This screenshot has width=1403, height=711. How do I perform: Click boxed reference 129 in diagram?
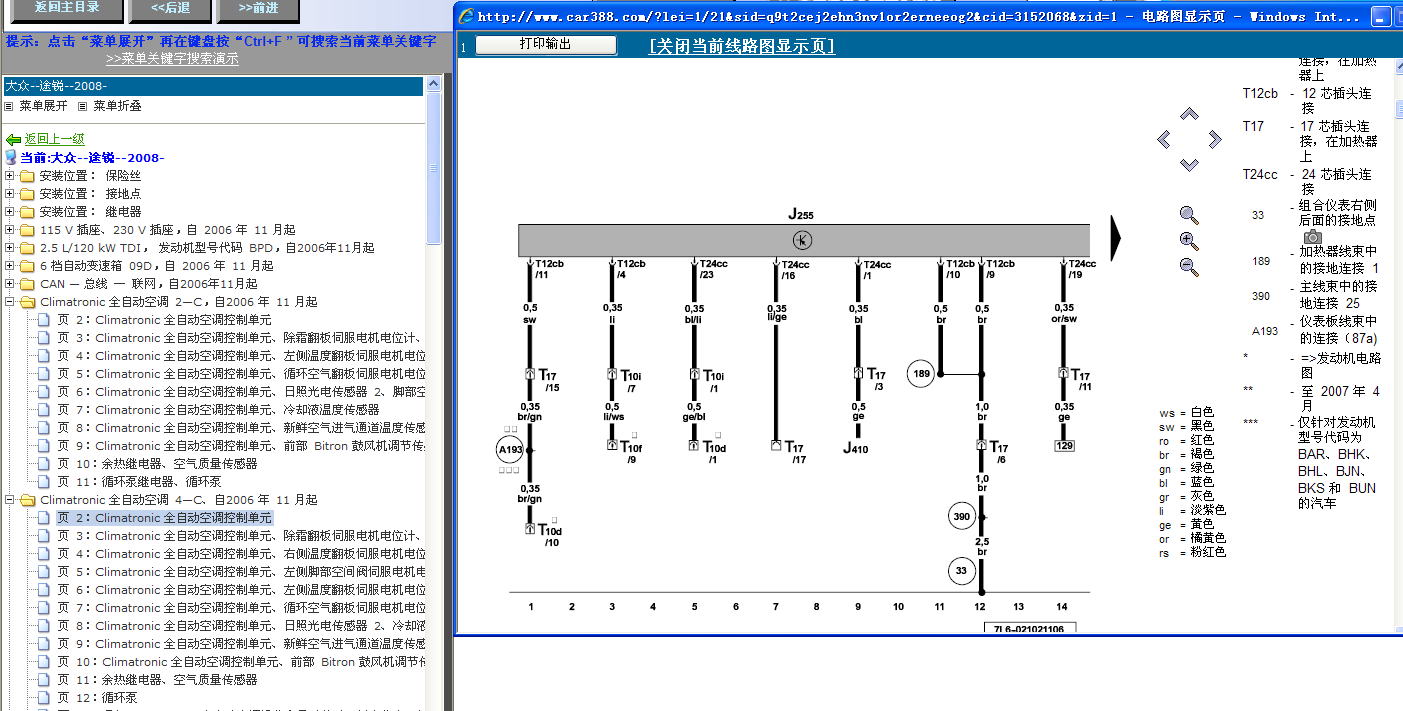(x=1064, y=446)
